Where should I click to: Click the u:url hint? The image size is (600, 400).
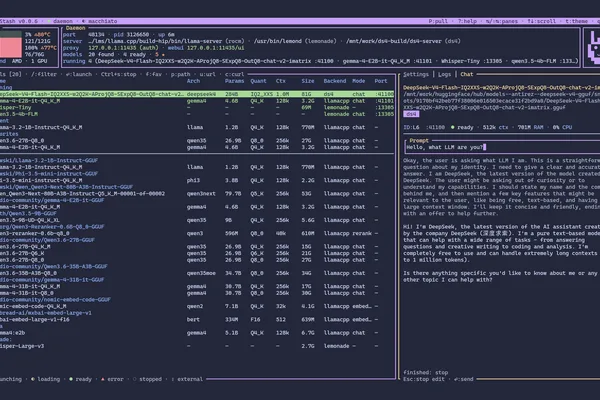(x=207, y=74)
